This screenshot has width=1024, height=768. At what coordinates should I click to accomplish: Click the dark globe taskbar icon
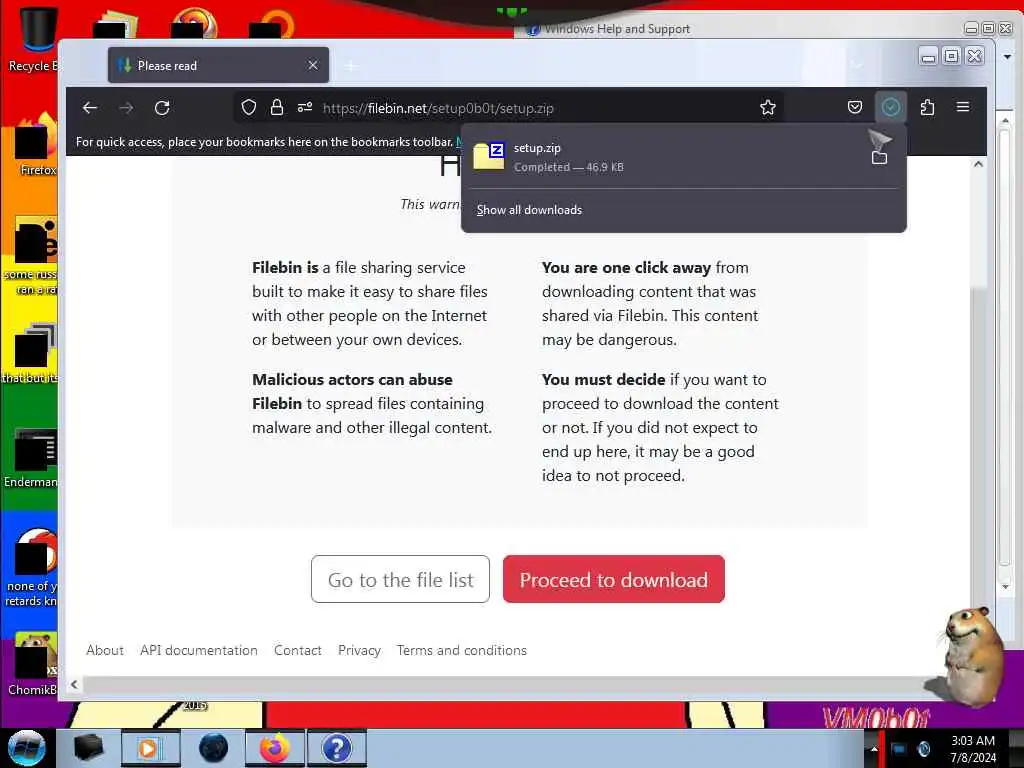213,748
